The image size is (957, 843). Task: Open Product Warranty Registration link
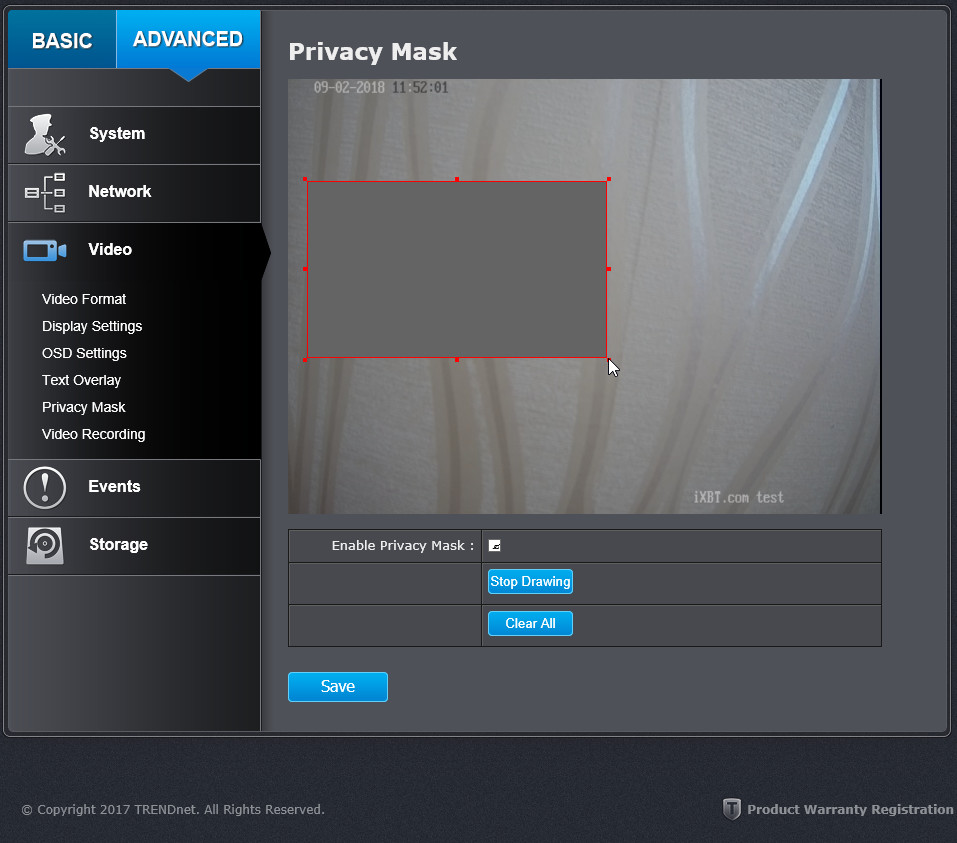[850, 809]
